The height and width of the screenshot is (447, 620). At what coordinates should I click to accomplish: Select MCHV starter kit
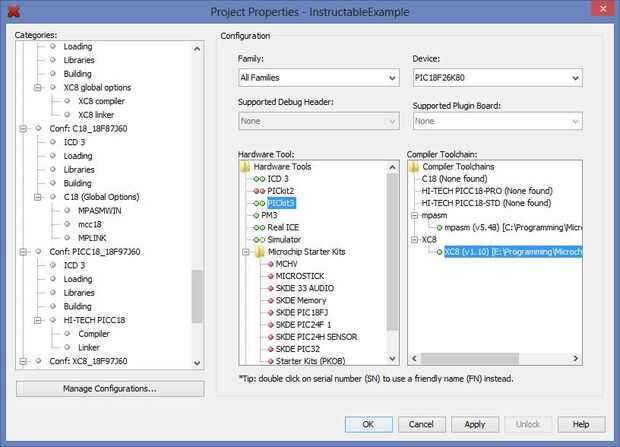[x=286, y=264]
